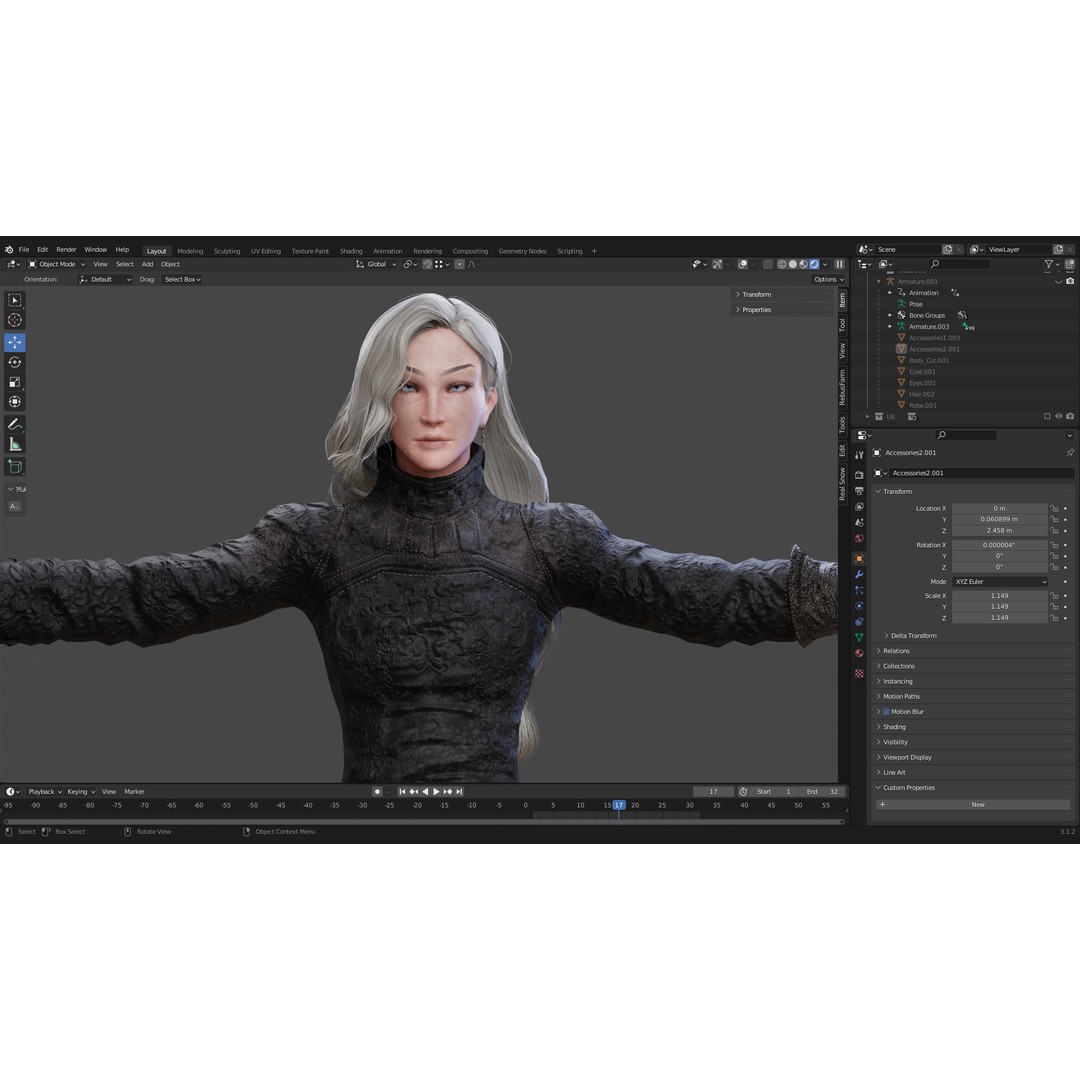Select the combined Transform tool
The width and height of the screenshot is (1080, 1080).
click(x=14, y=402)
